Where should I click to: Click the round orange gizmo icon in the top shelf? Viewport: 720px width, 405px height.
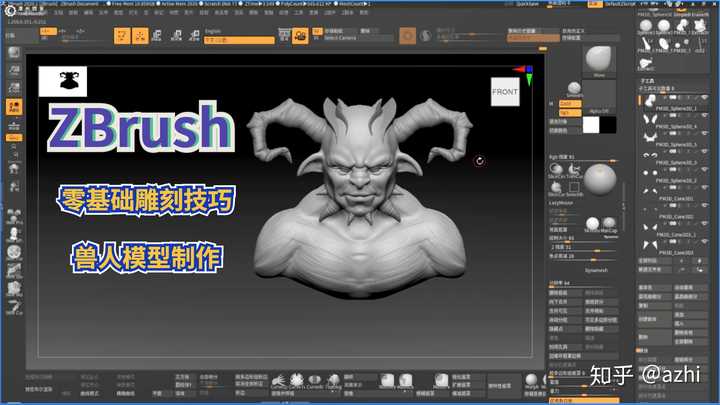tap(407, 35)
